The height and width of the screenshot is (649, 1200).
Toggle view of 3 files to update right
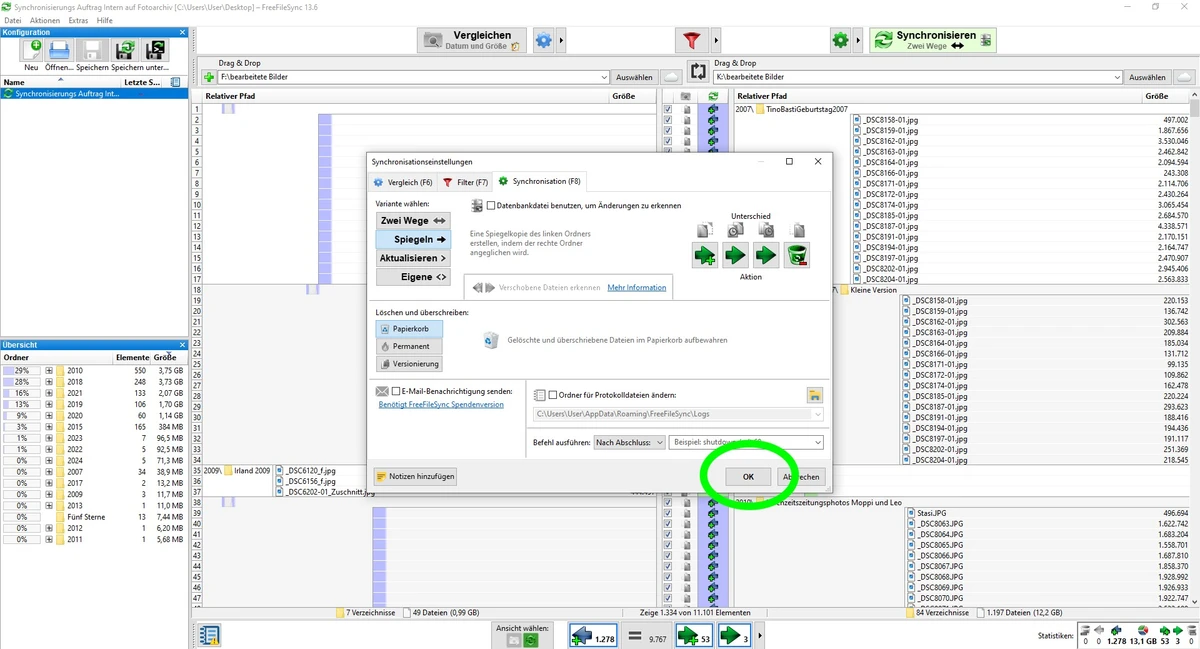tap(735, 635)
